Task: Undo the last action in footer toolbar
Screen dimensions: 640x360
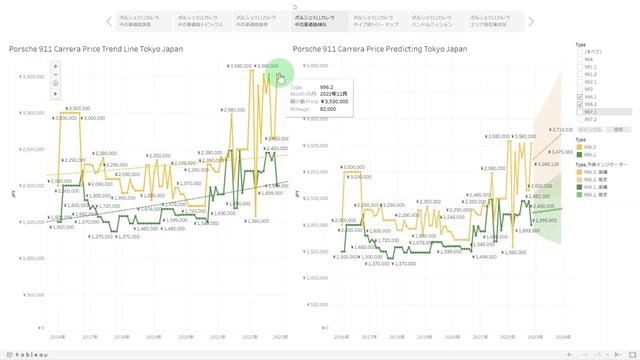Action: point(570,355)
